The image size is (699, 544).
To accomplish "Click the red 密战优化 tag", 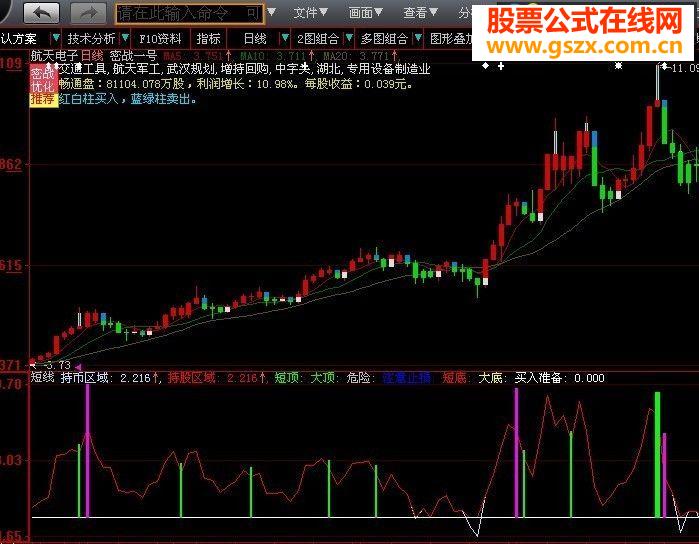I will [x=43, y=79].
